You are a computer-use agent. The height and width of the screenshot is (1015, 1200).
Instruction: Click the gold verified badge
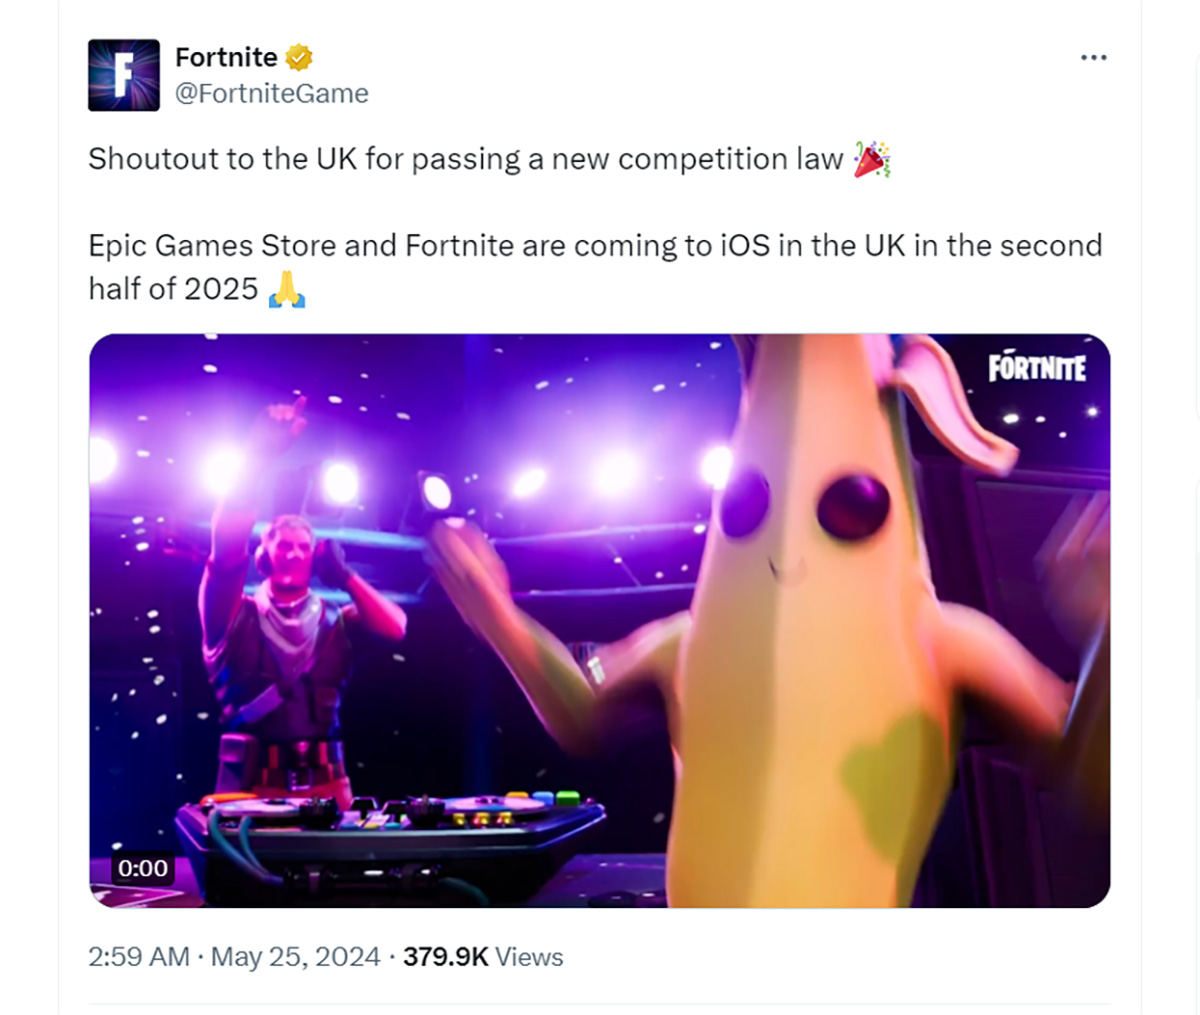coord(299,58)
